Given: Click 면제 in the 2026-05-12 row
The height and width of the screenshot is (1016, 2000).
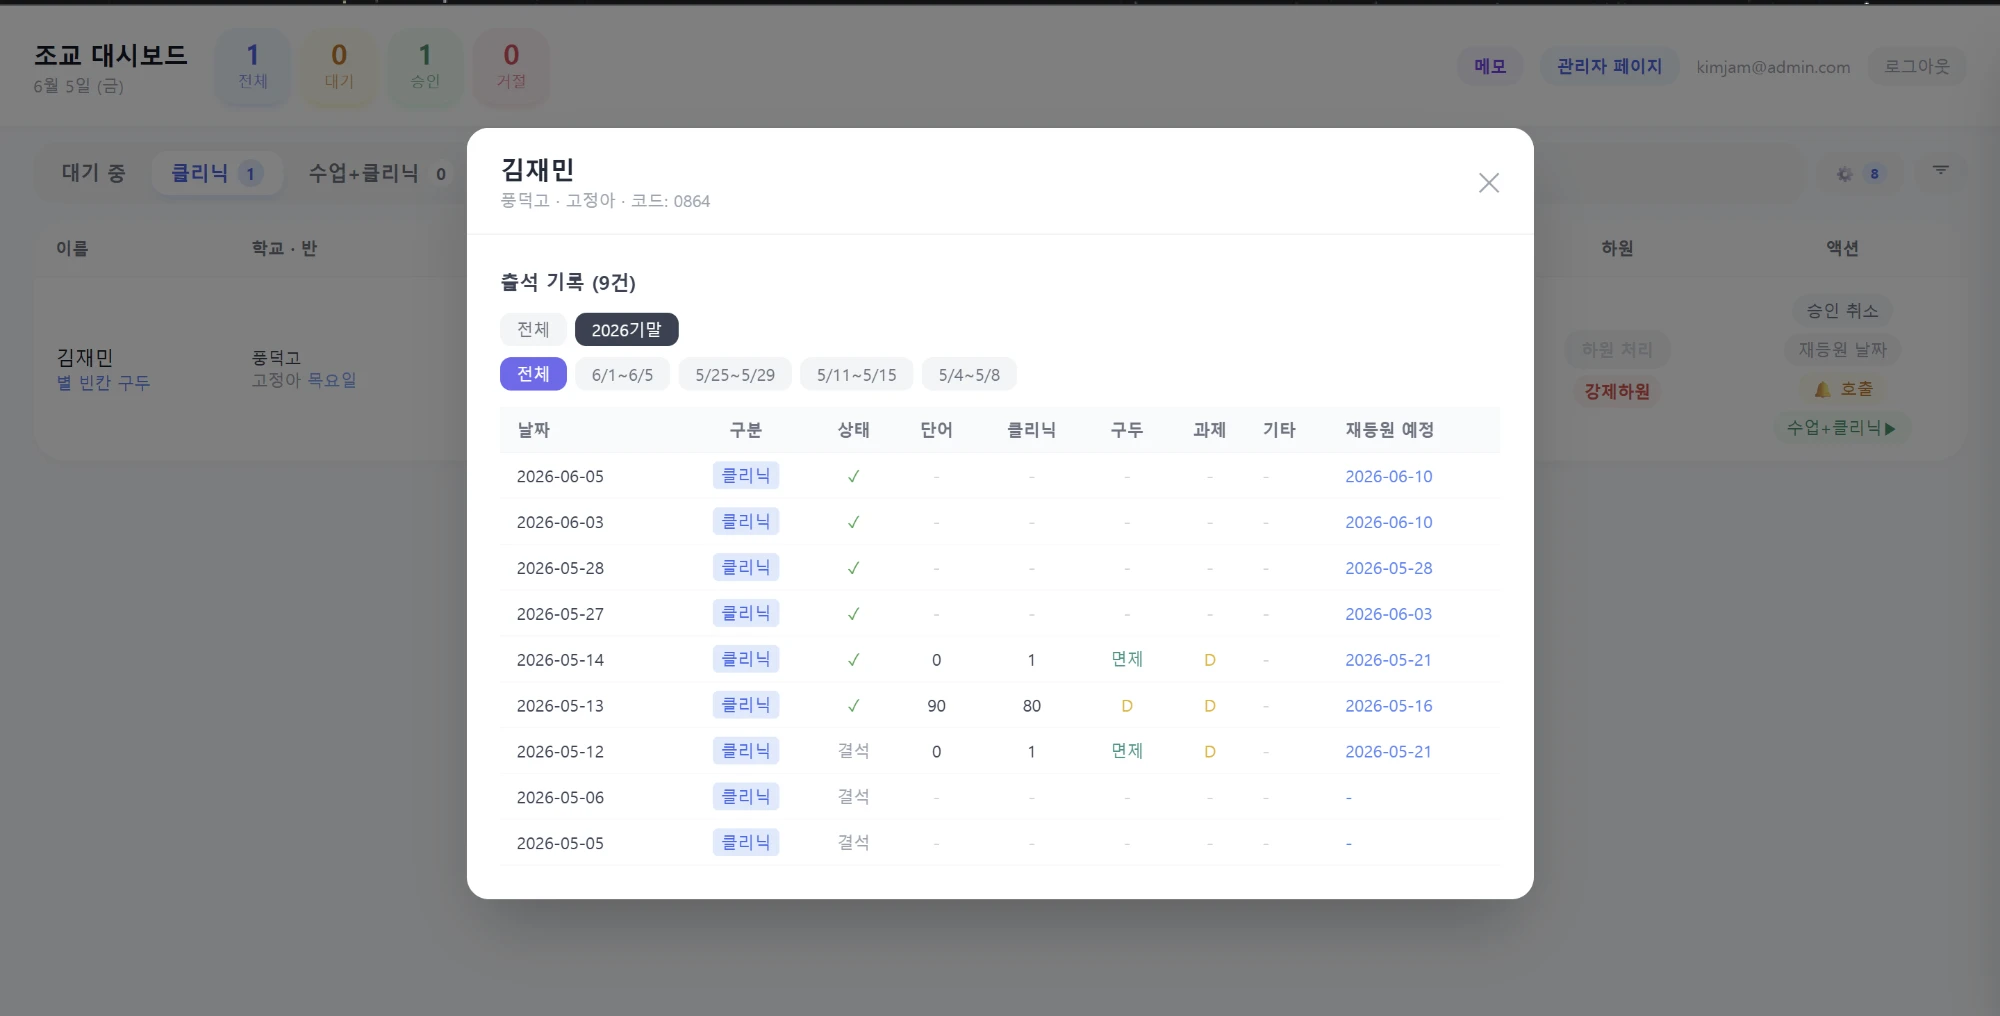Looking at the screenshot, I should [1127, 751].
